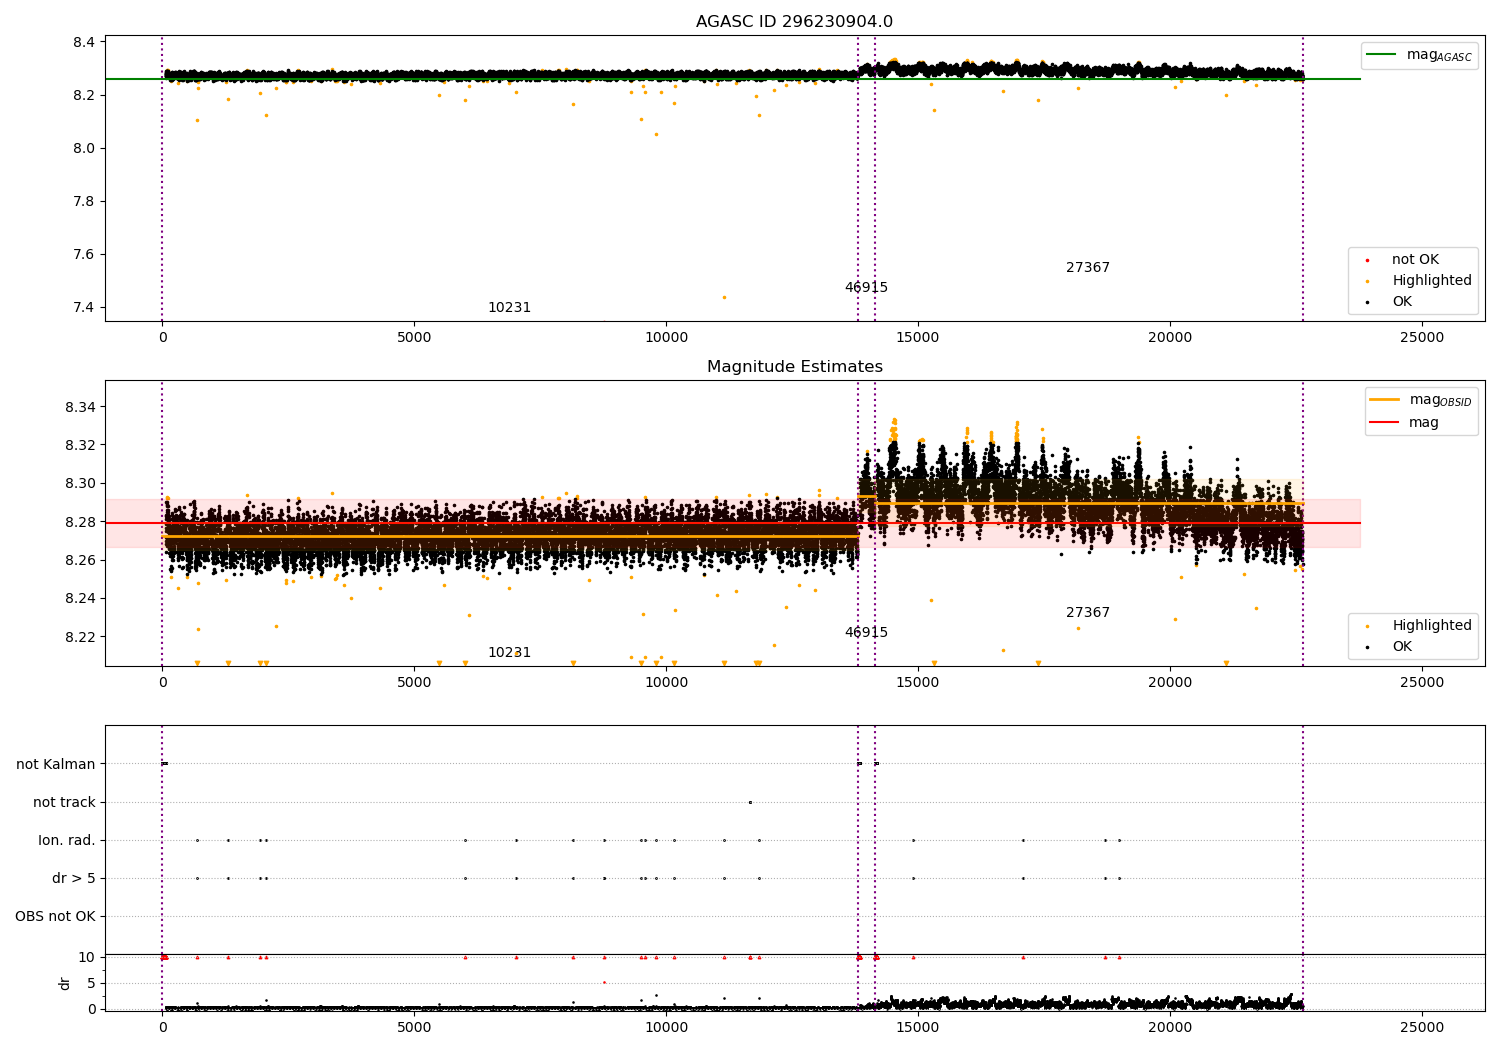Screen dimensions: 1500x1050
Task: Click the lowest orange outlier near 7.43 in top plot
Action: click(x=724, y=297)
